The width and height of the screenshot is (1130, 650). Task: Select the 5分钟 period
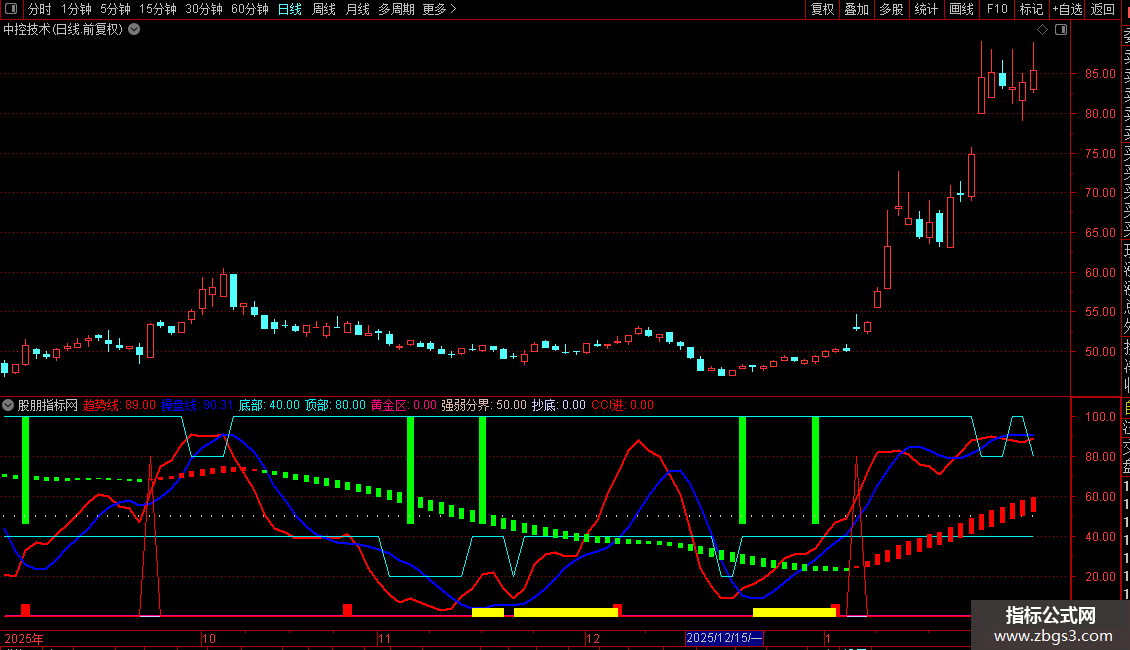pos(115,9)
